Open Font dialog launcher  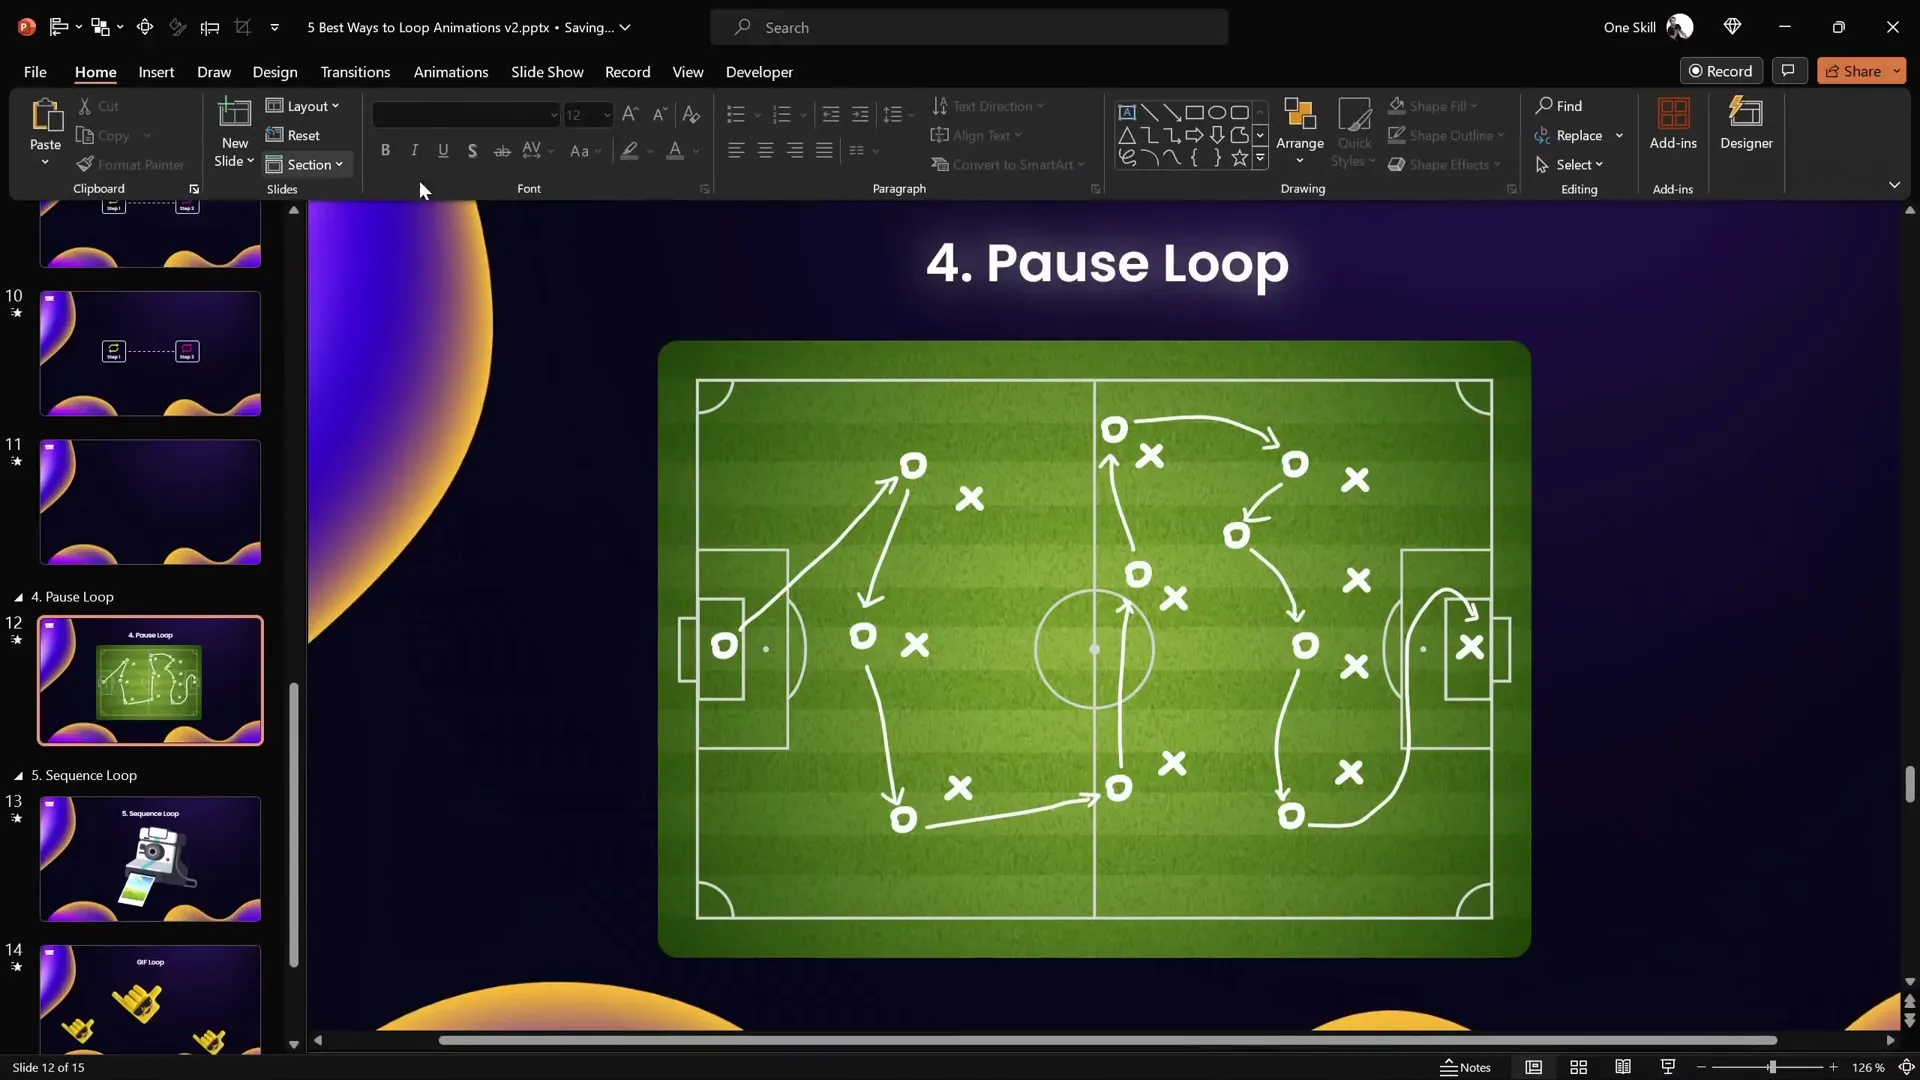pyautogui.click(x=705, y=189)
